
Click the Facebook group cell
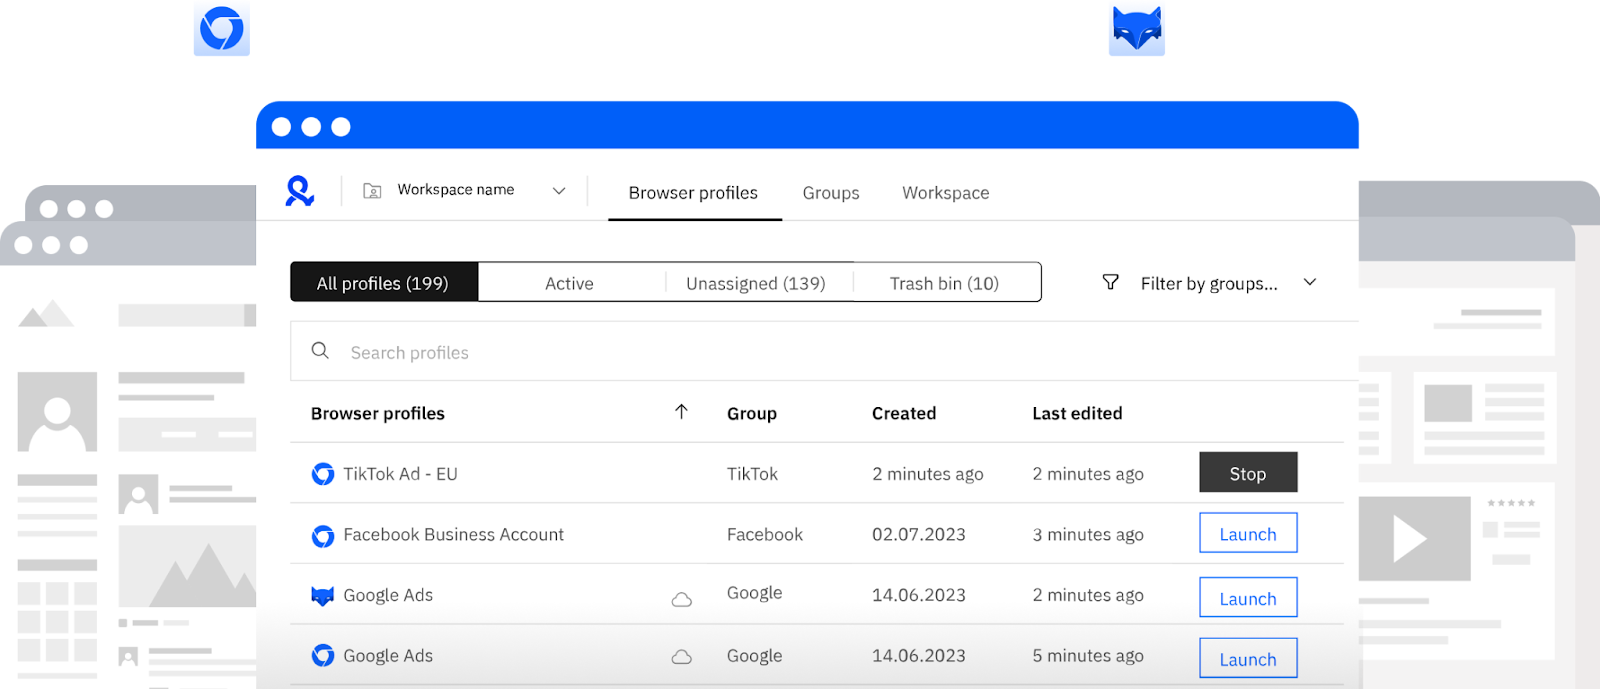point(765,535)
